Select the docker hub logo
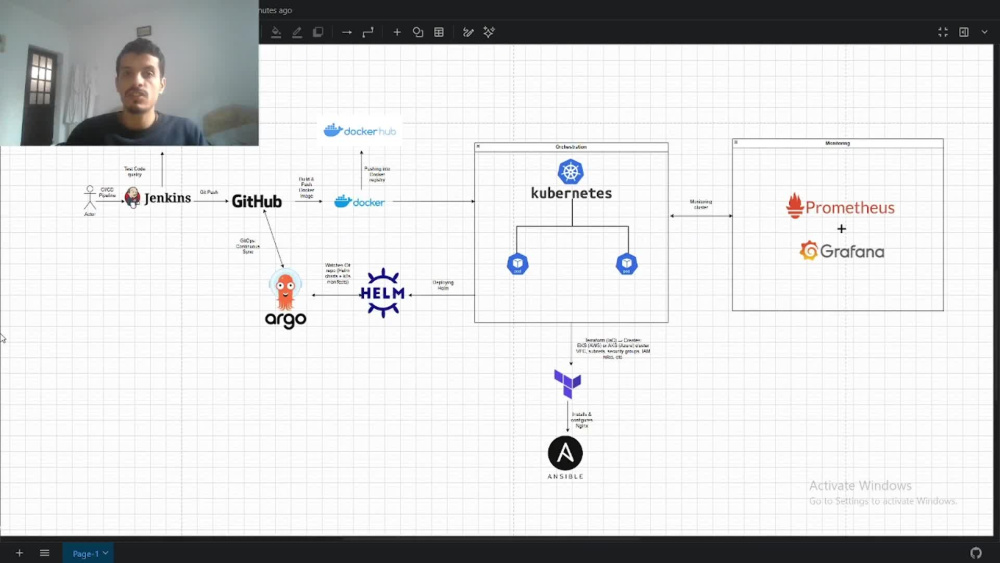Screen dimensions: 1000x563 point(360,131)
